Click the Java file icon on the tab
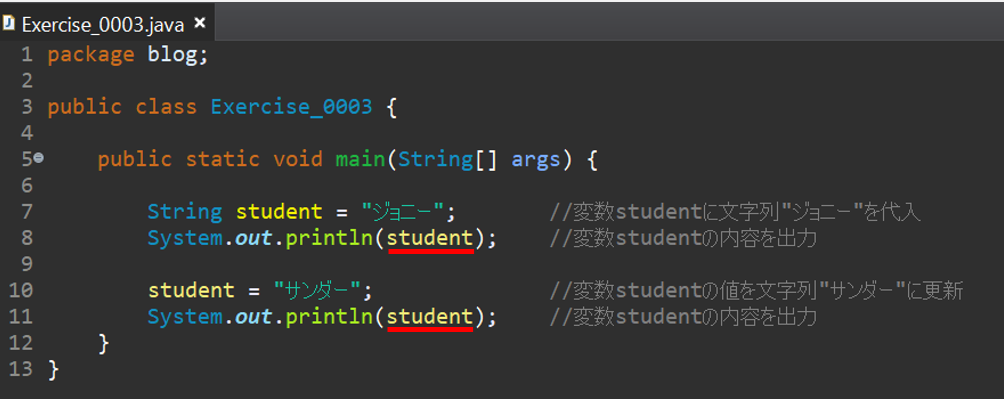Viewport: 1004px width, 399px height. [8, 24]
